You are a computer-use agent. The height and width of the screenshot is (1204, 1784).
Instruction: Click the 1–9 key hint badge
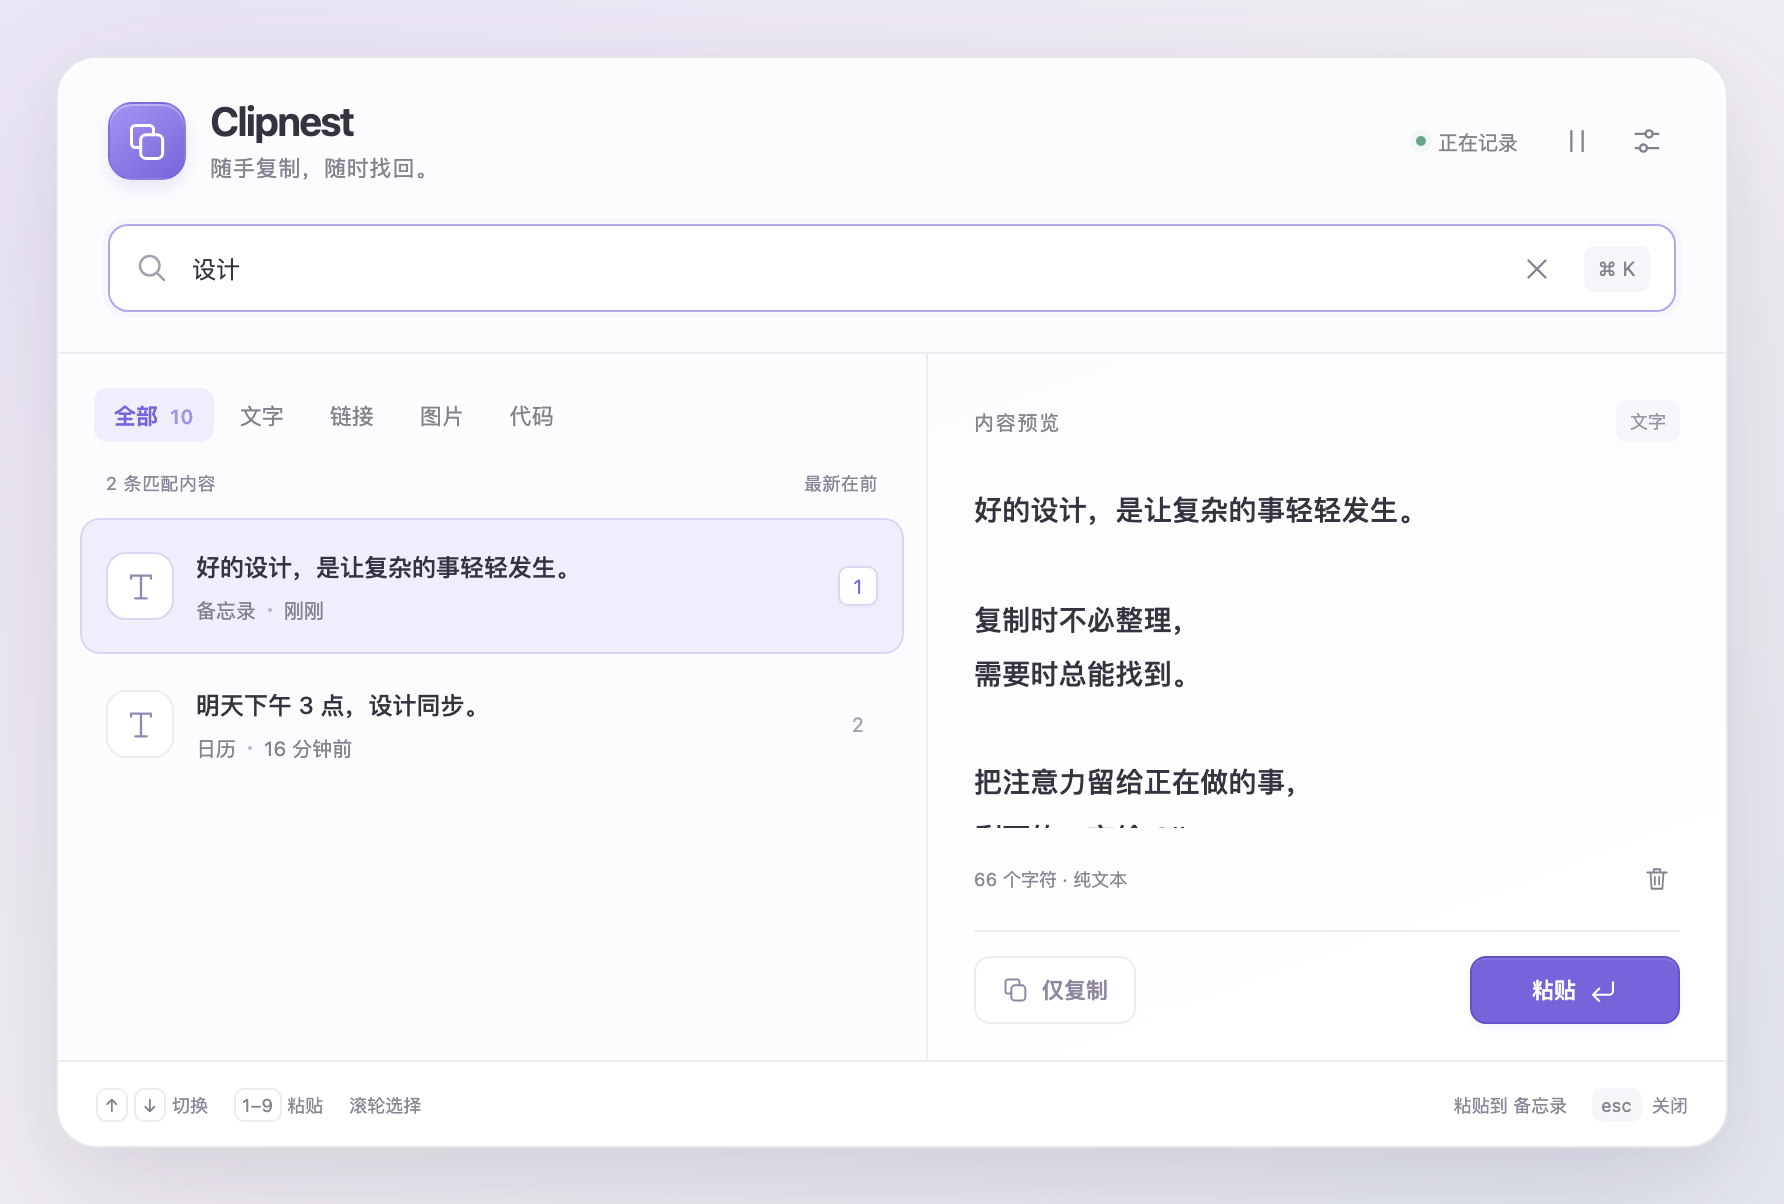click(x=257, y=1105)
